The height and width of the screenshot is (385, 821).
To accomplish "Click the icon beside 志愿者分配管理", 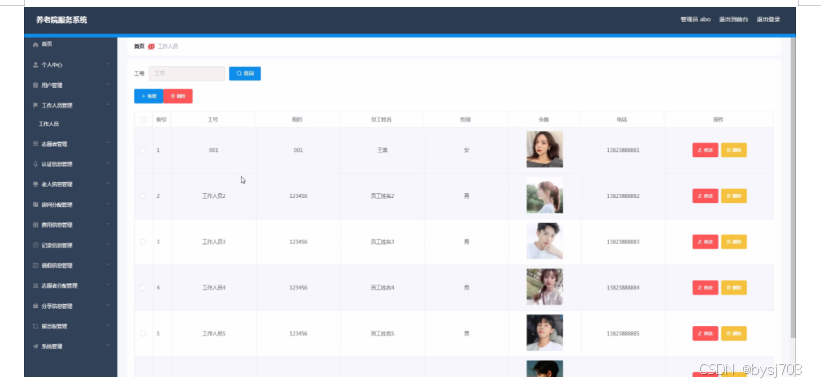I will pos(36,285).
